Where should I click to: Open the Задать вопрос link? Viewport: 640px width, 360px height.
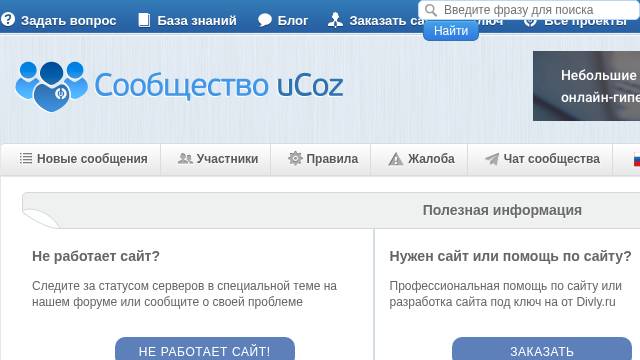68,20
